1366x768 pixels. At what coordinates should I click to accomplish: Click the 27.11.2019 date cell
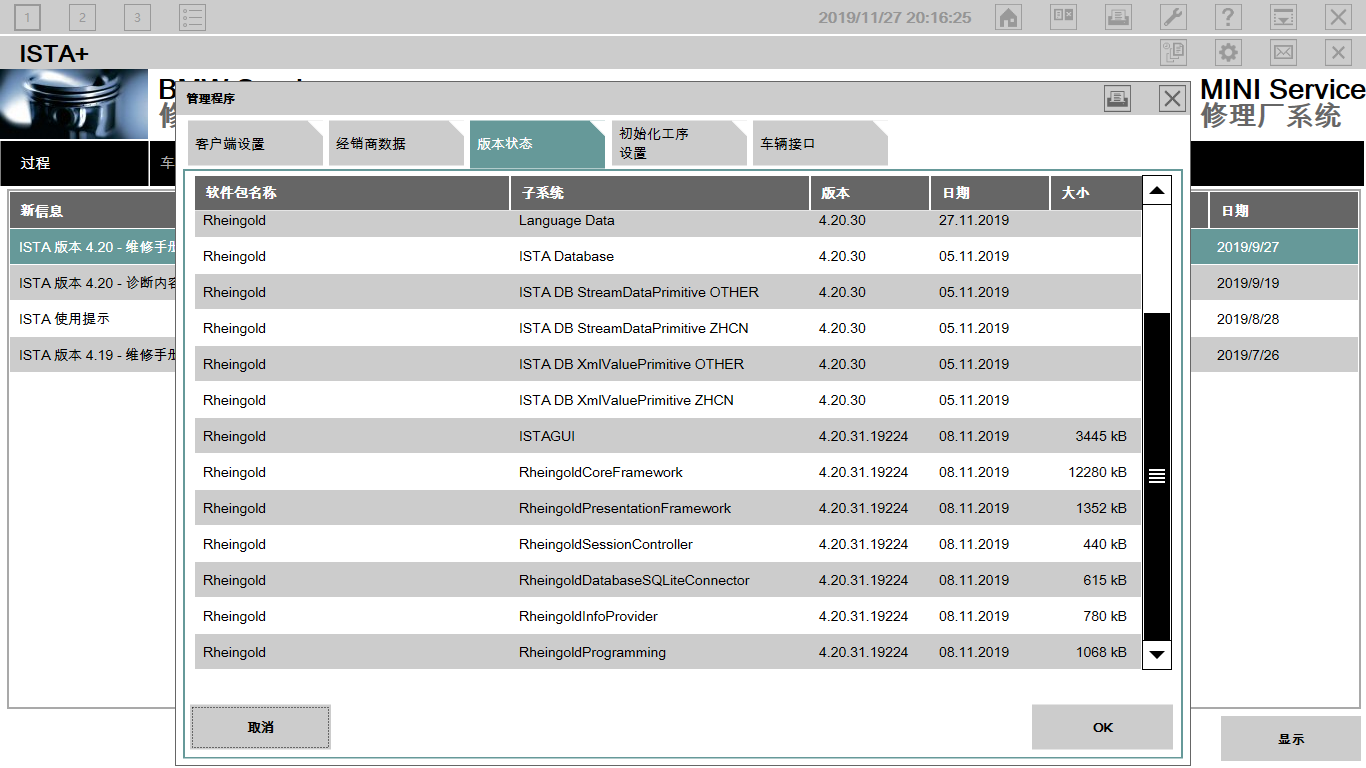coord(974,220)
